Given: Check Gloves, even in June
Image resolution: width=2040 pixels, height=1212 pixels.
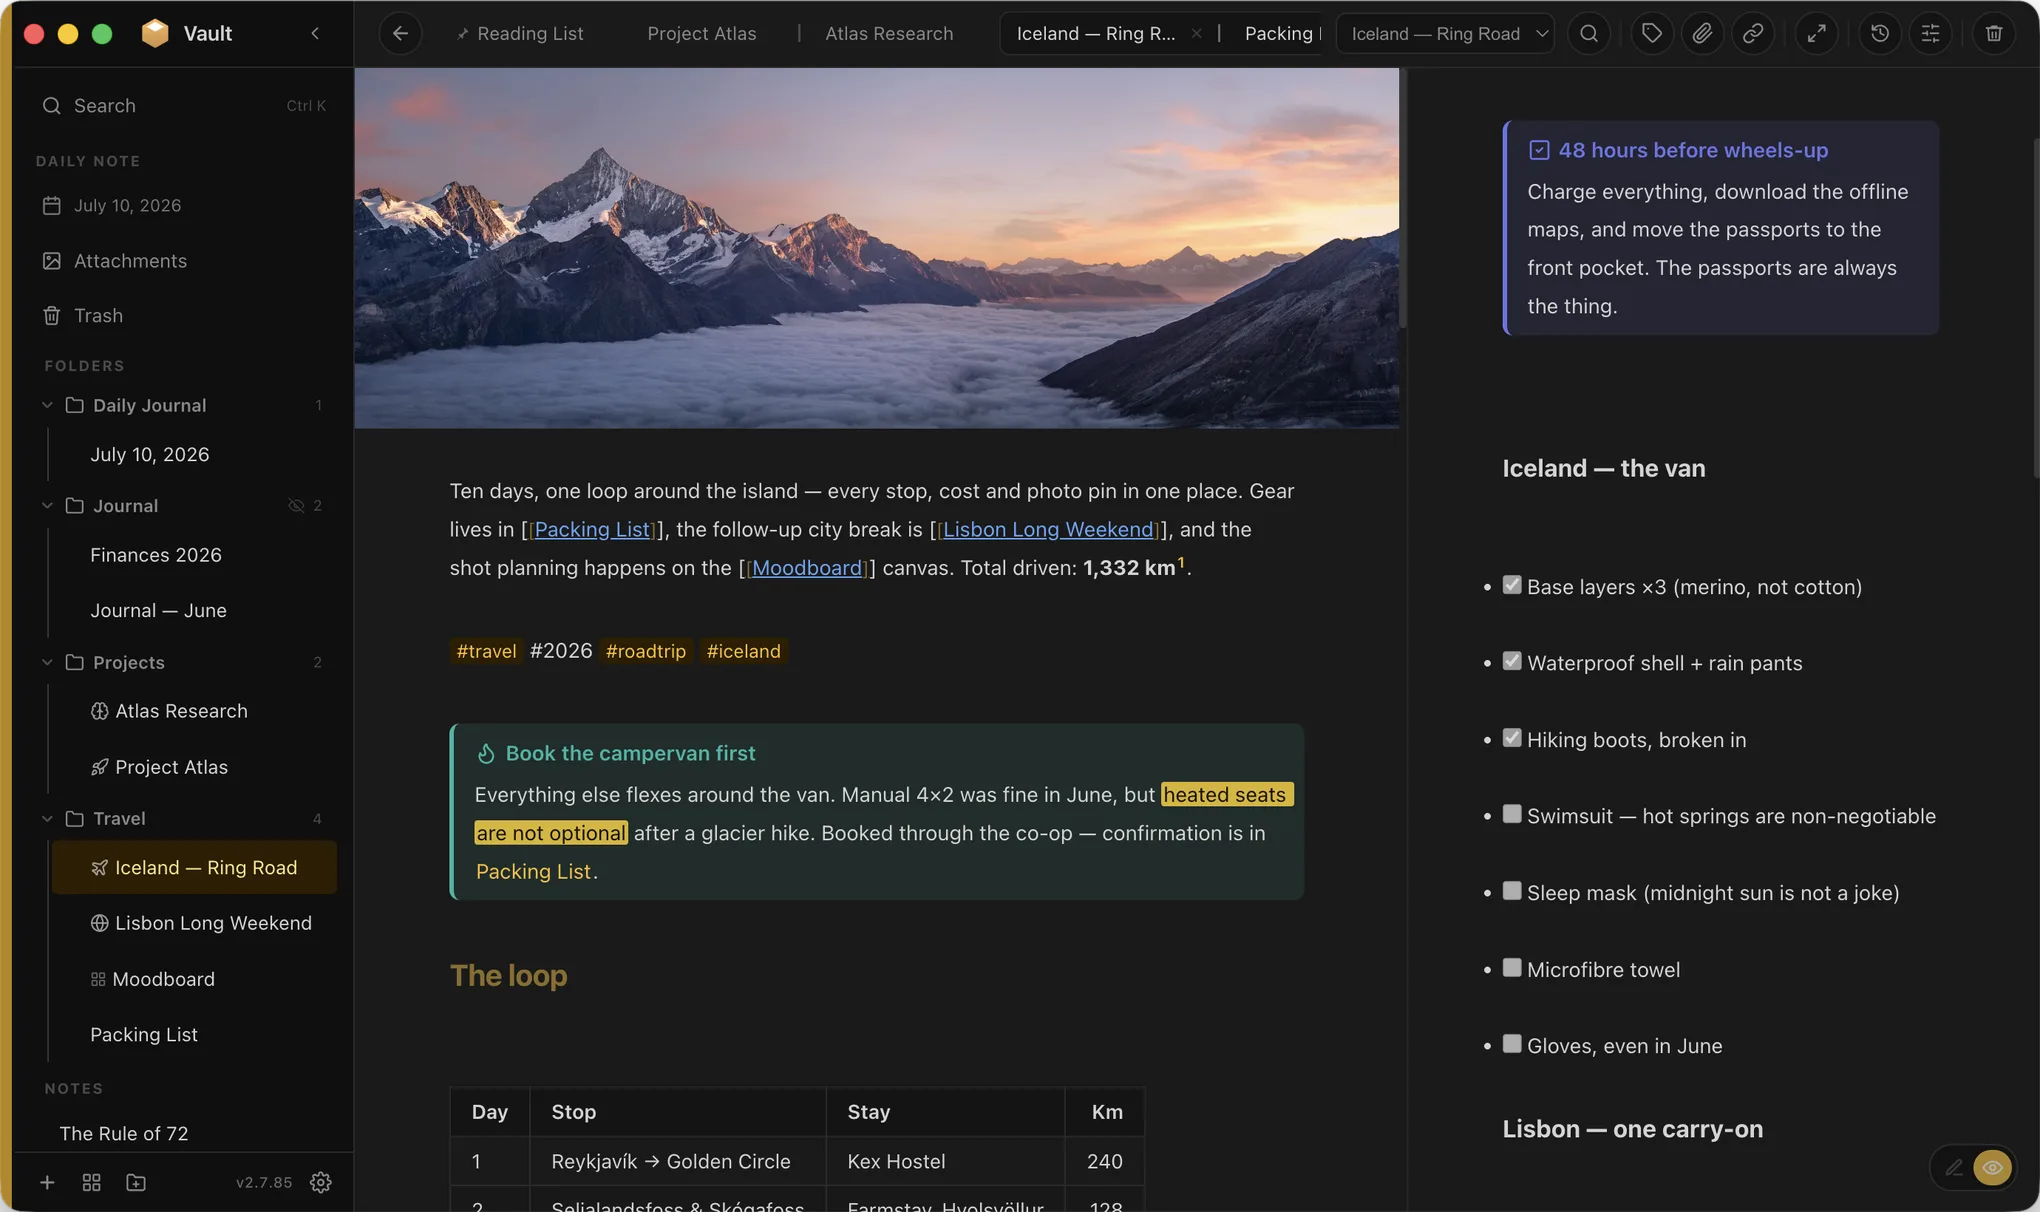Looking at the screenshot, I should pos(1512,1044).
